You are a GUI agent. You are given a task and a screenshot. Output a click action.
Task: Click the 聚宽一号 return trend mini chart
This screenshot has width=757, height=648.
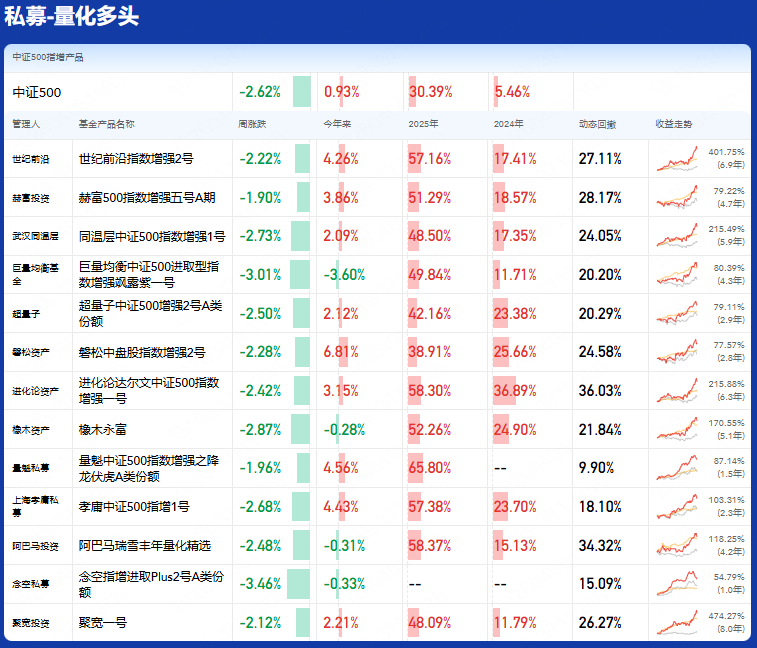677,623
